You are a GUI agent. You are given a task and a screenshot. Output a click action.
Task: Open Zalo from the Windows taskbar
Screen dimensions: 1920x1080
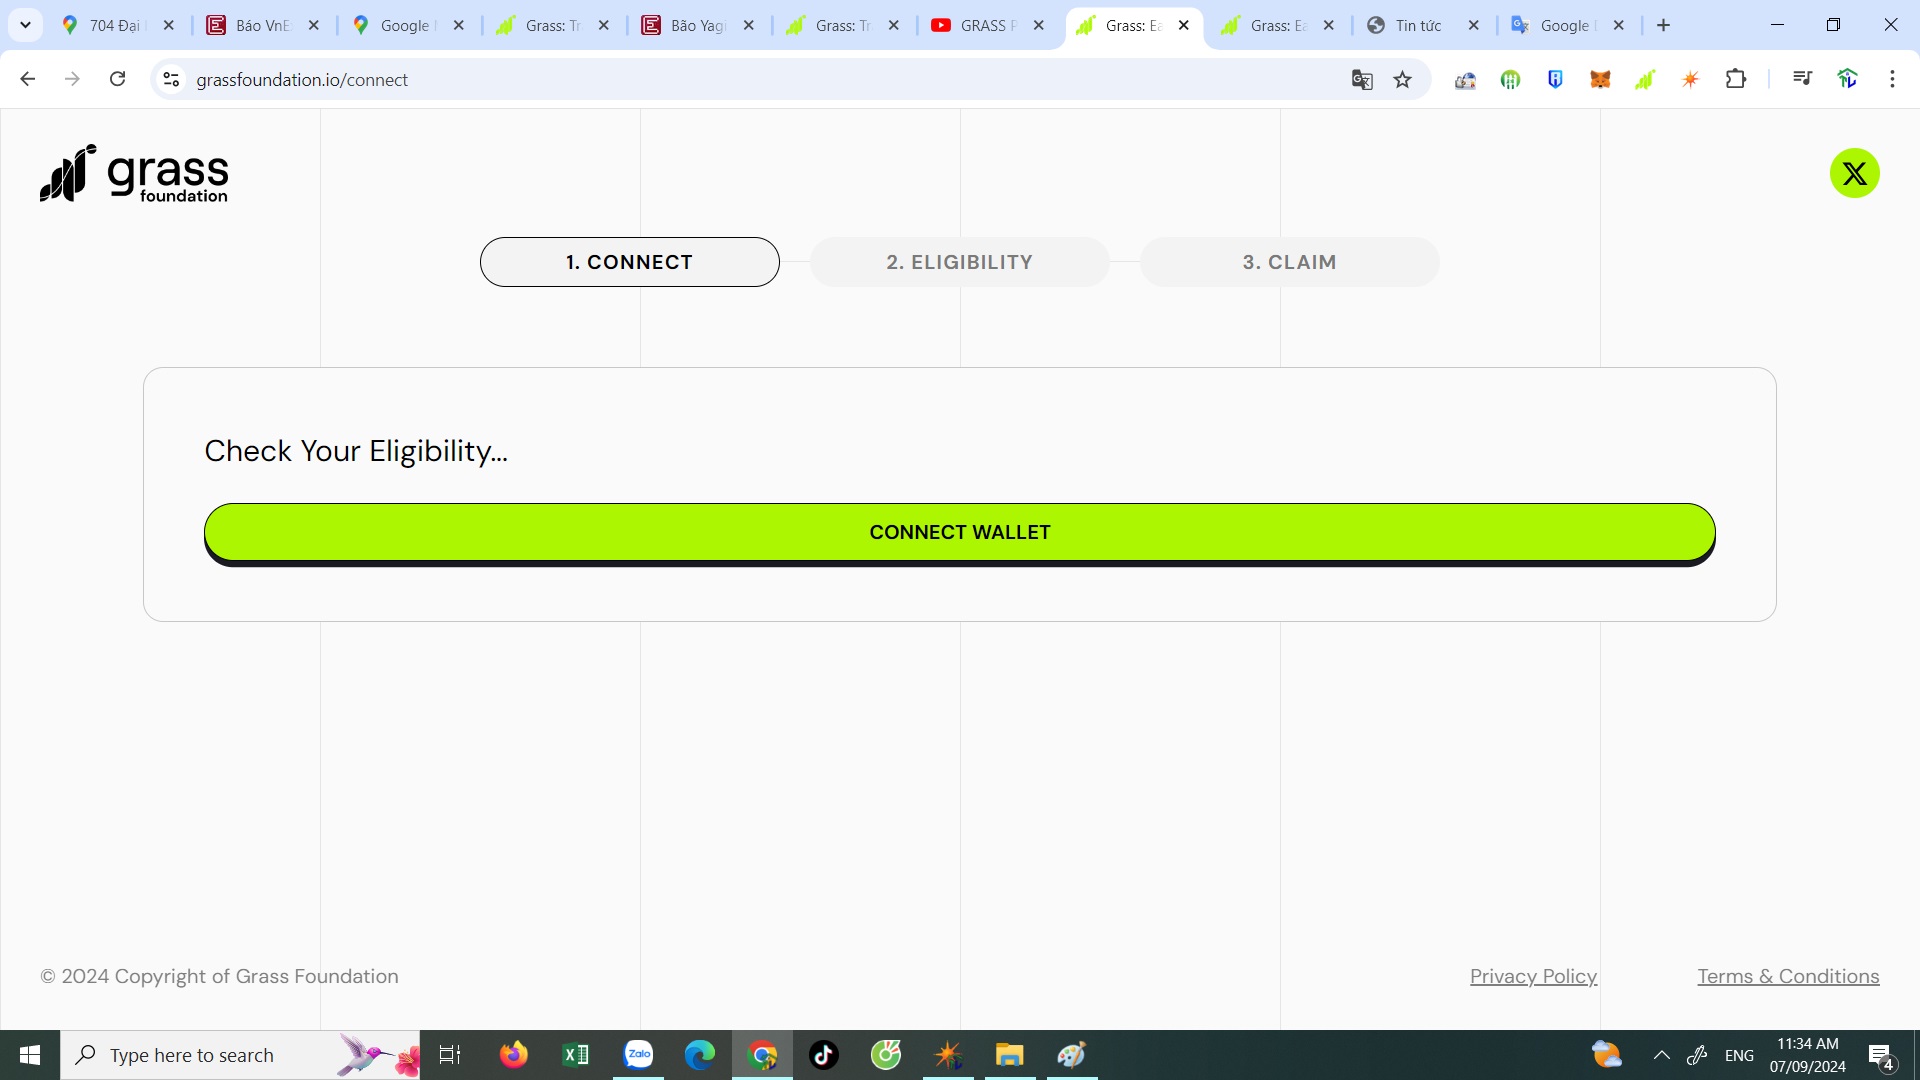coord(638,1055)
